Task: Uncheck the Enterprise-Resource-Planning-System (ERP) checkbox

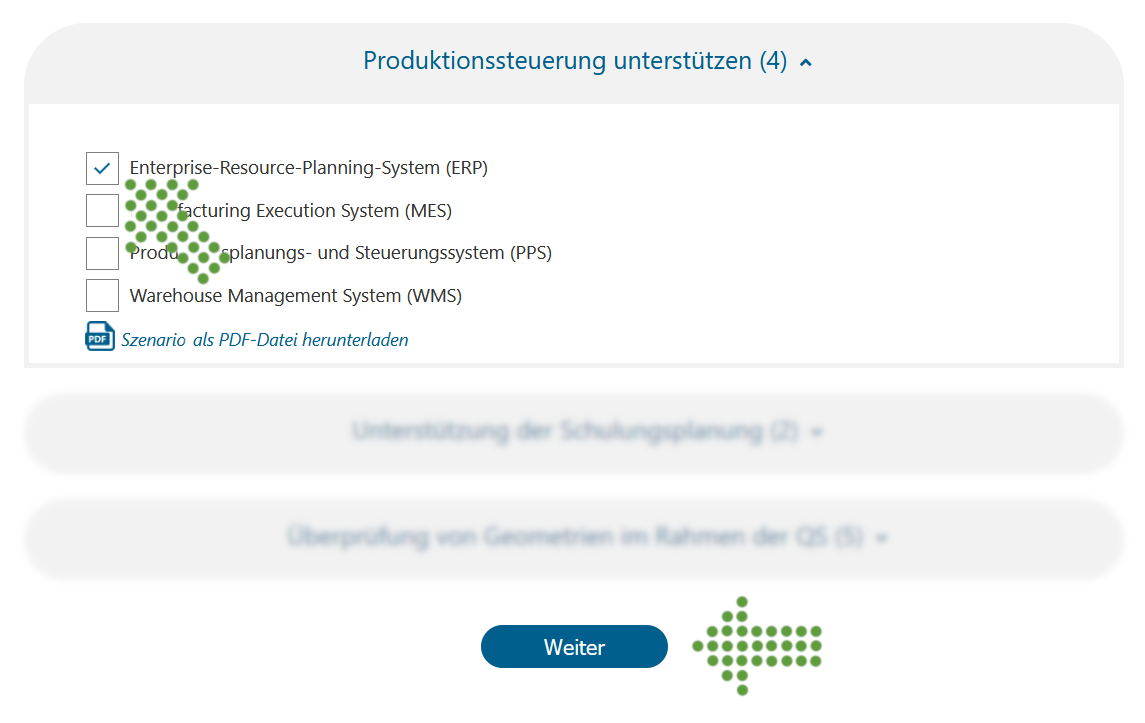Action: pos(102,169)
